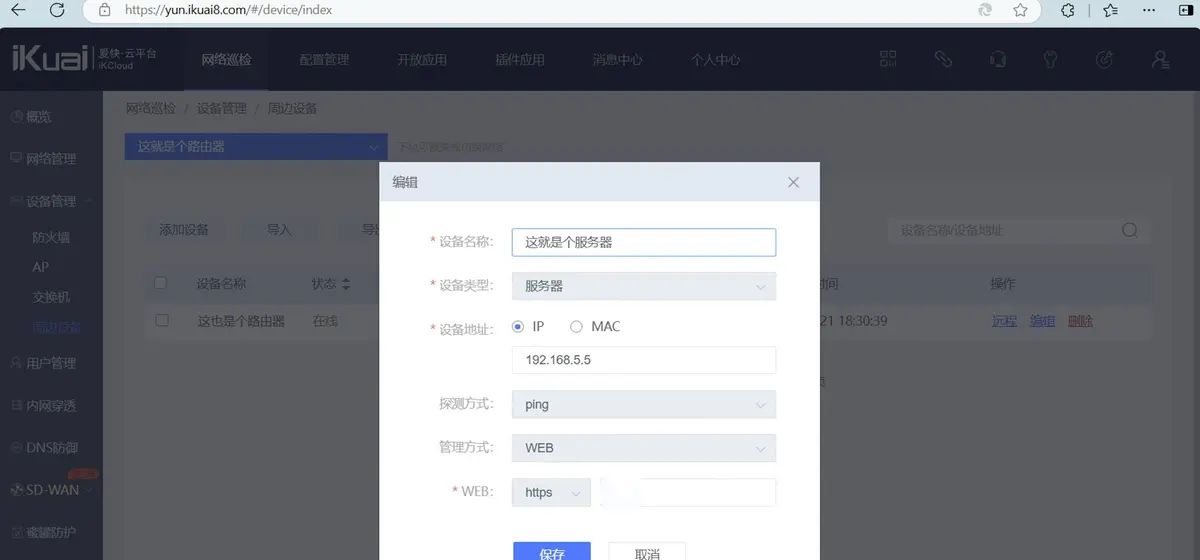Click search magnifier icon in device search
Image resolution: width=1200 pixels, height=560 pixels.
pyautogui.click(x=1130, y=230)
